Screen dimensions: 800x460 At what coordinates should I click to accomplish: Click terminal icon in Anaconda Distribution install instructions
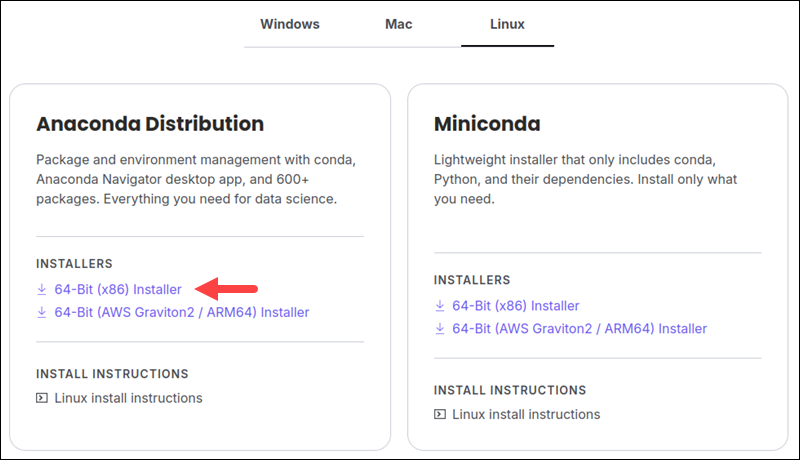pyautogui.click(x=42, y=398)
